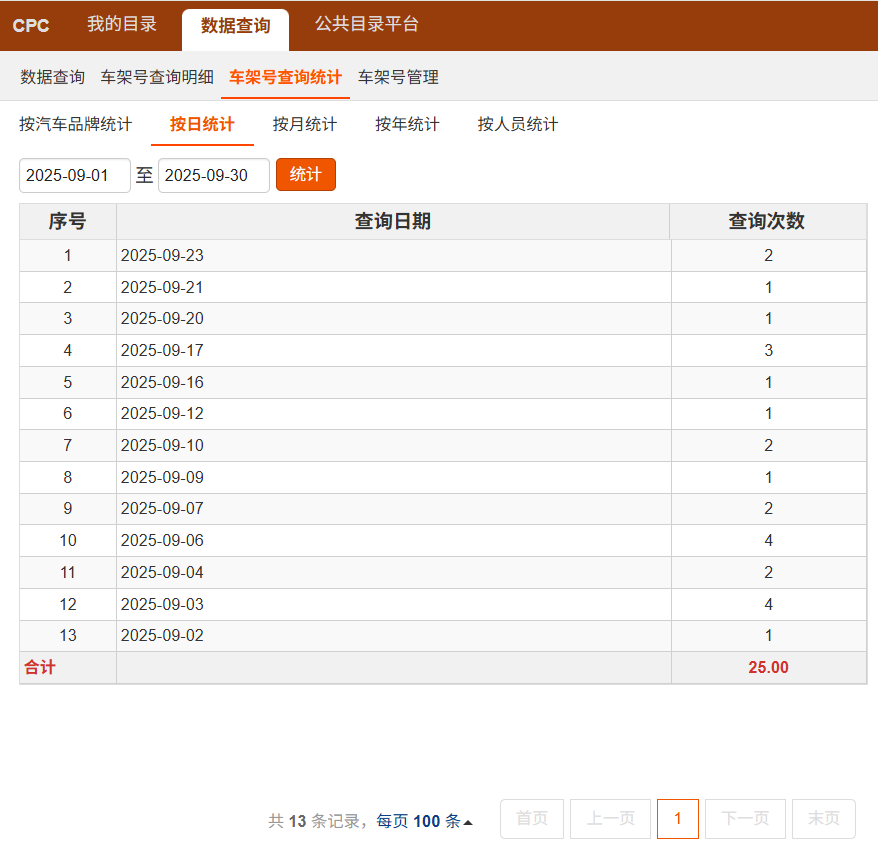Click the 查询日期 column header

tap(393, 221)
